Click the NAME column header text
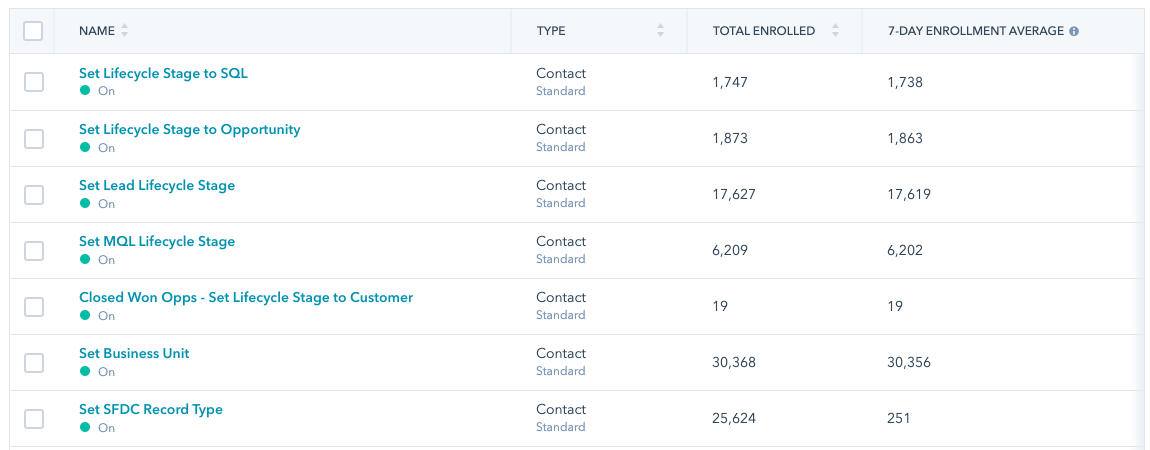Viewport: 1150px width, 450px height. point(97,31)
